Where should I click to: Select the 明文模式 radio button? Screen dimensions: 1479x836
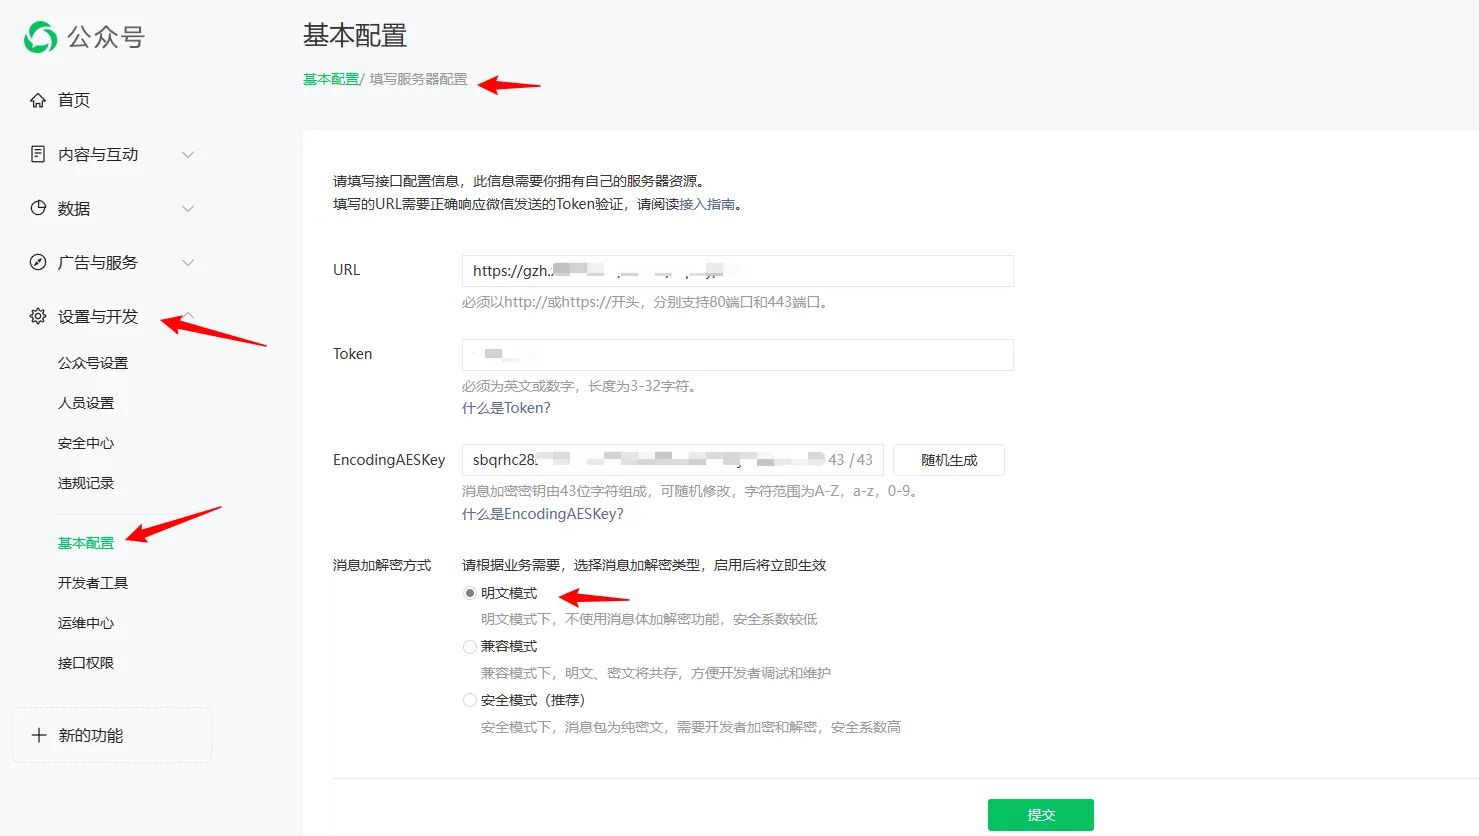point(469,592)
